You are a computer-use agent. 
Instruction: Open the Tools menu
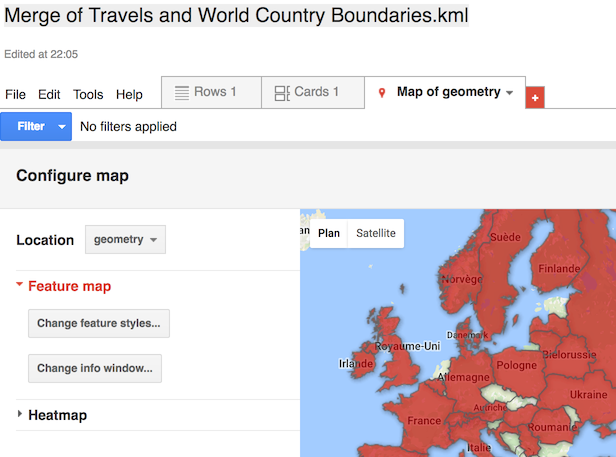pos(88,95)
